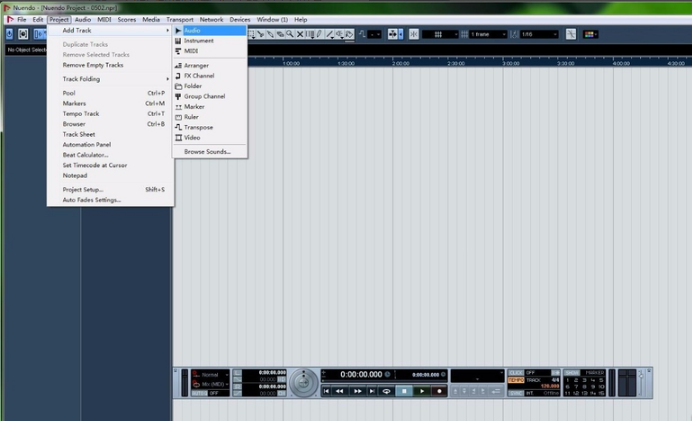
Task: Pick the Video track option
Action: (x=192, y=137)
